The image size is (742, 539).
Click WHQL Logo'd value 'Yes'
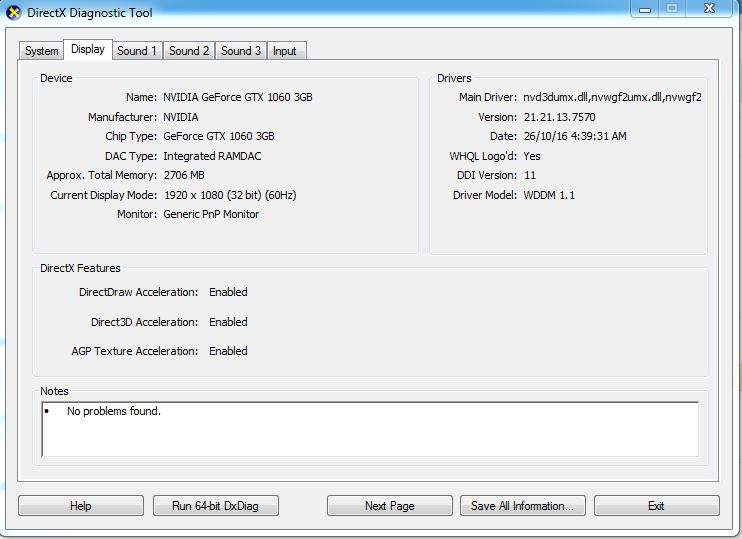[532, 156]
